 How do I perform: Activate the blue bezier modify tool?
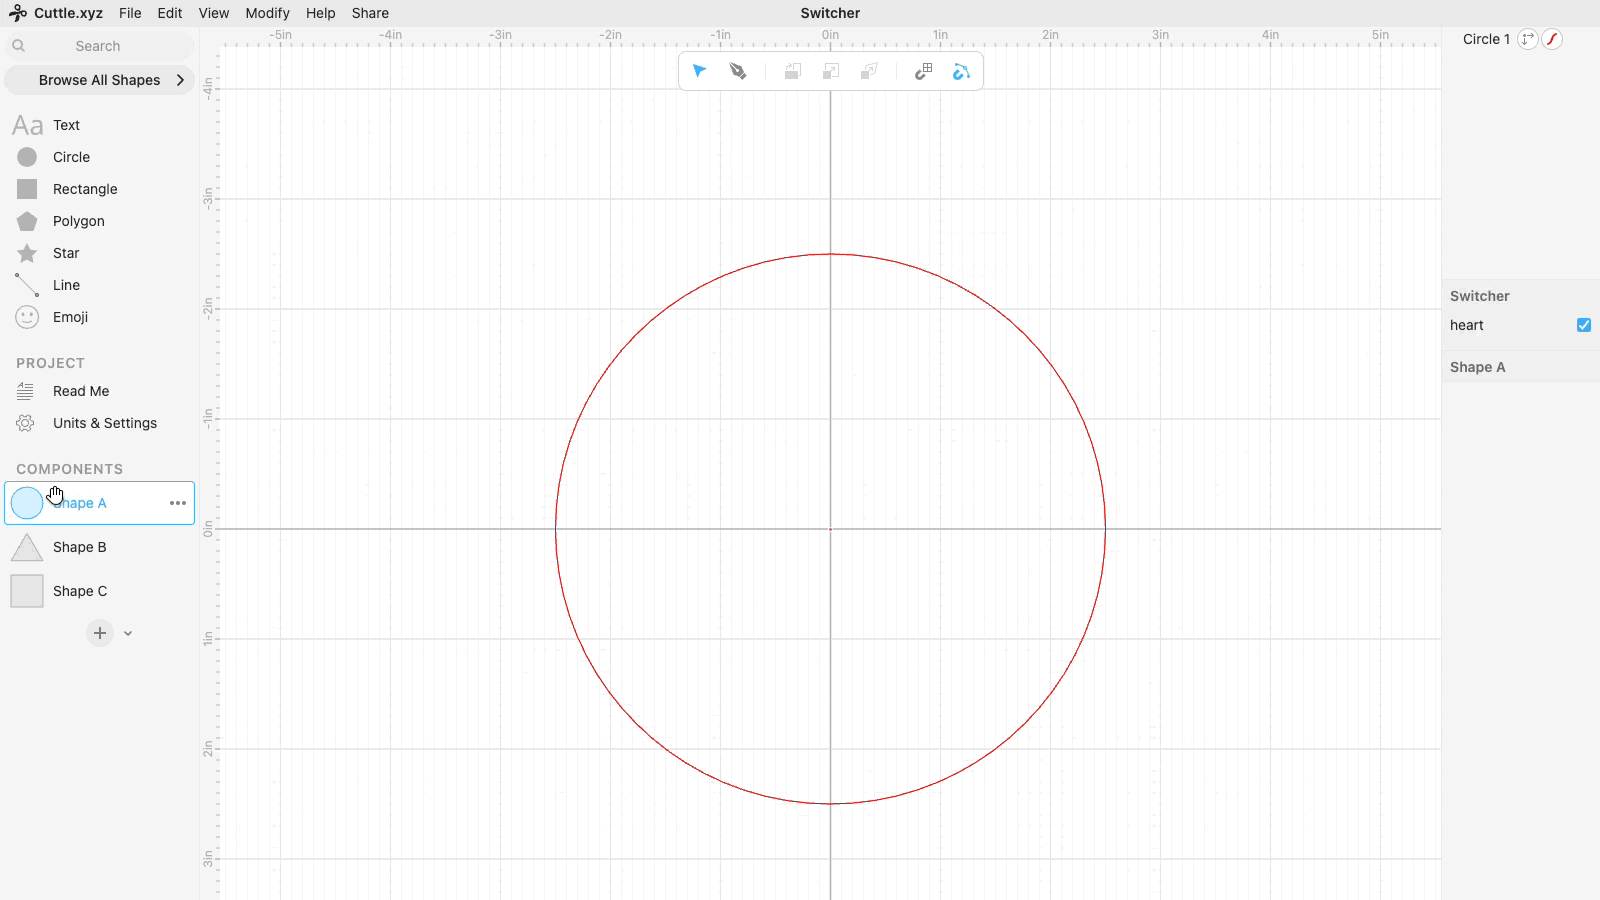coord(961,71)
